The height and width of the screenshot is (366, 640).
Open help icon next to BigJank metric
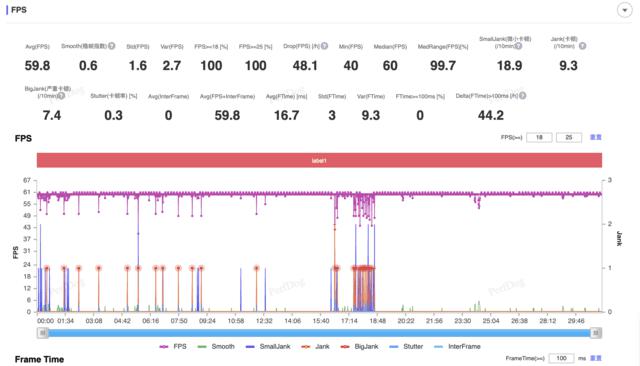tap(61, 96)
